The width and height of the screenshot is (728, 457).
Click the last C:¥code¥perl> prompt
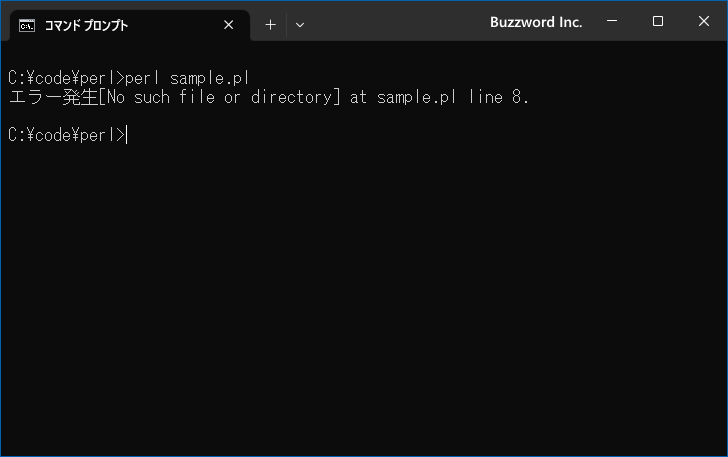(66, 135)
